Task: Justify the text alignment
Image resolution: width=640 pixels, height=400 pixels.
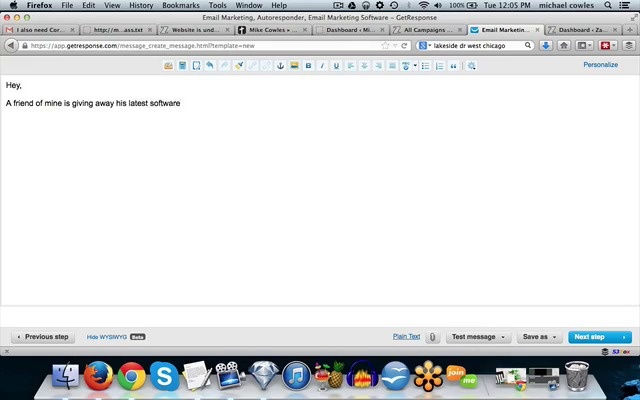Action: (x=392, y=66)
